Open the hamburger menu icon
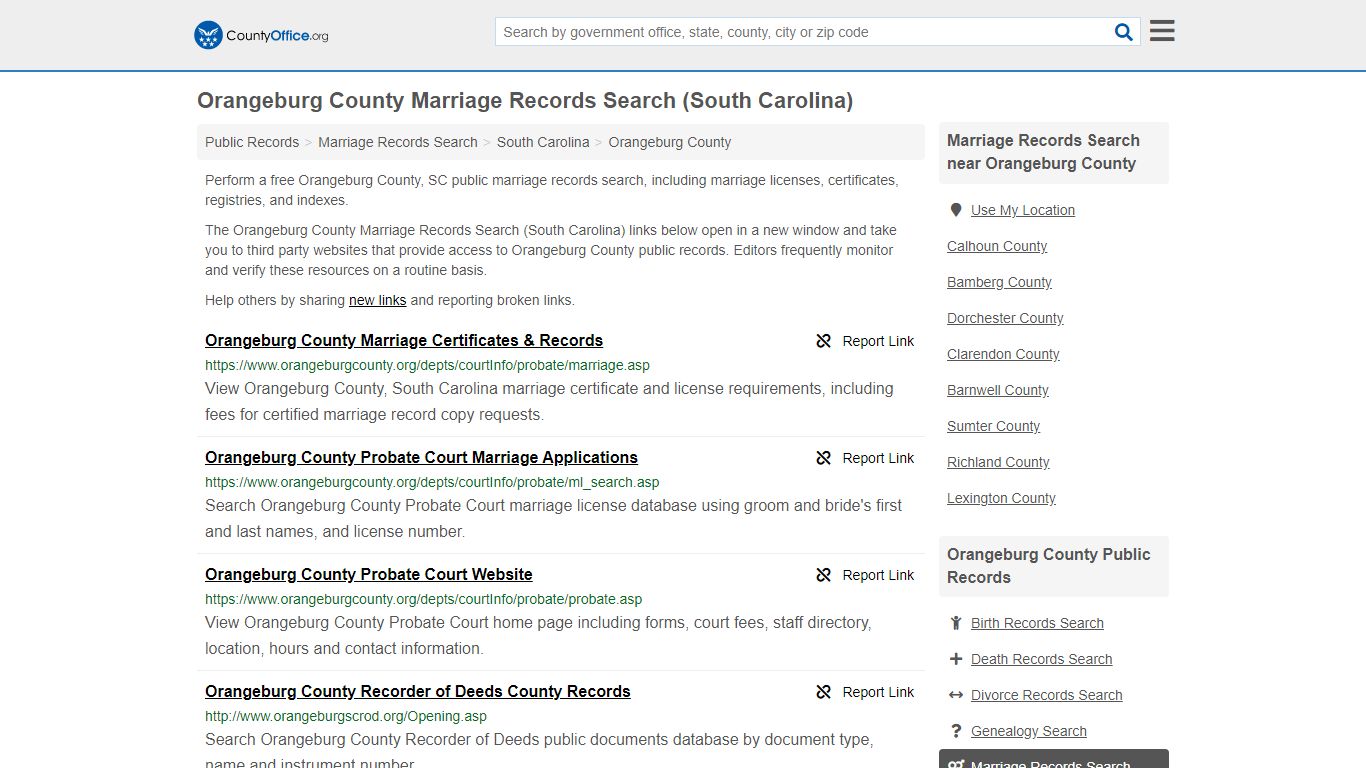Image resolution: width=1366 pixels, height=768 pixels. [1162, 31]
